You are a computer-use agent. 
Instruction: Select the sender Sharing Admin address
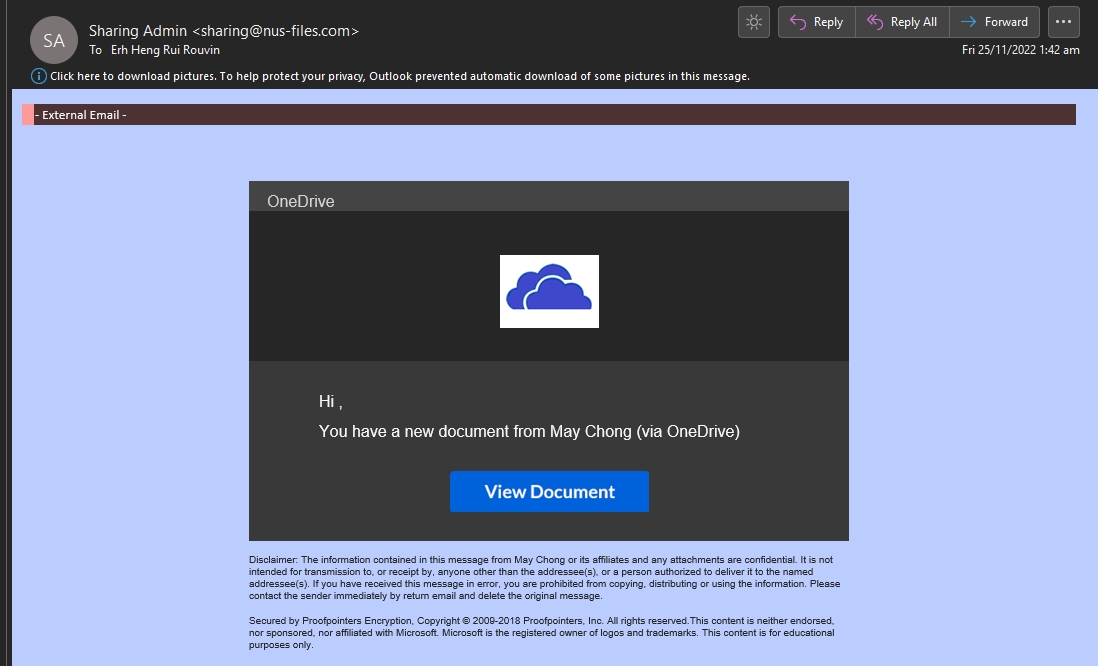[223, 31]
